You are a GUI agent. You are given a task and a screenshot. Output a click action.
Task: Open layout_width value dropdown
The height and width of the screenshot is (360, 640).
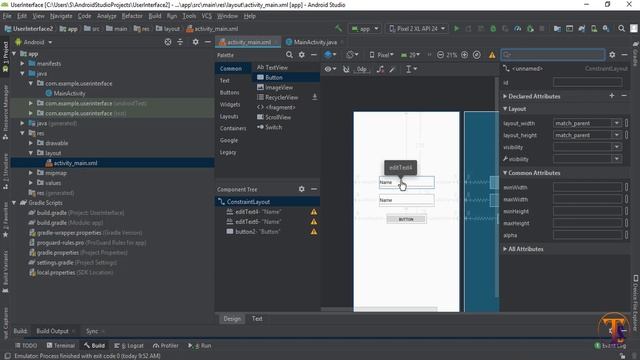coord(617,123)
